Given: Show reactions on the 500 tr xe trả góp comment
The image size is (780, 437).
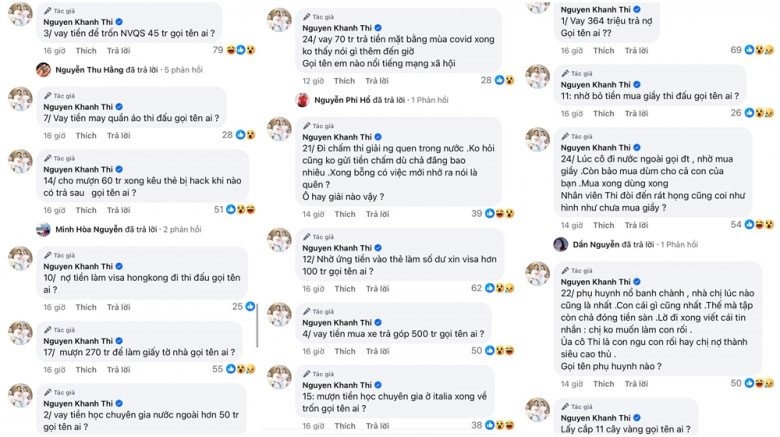Looking at the screenshot, I should pyautogui.click(x=499, y=350).
